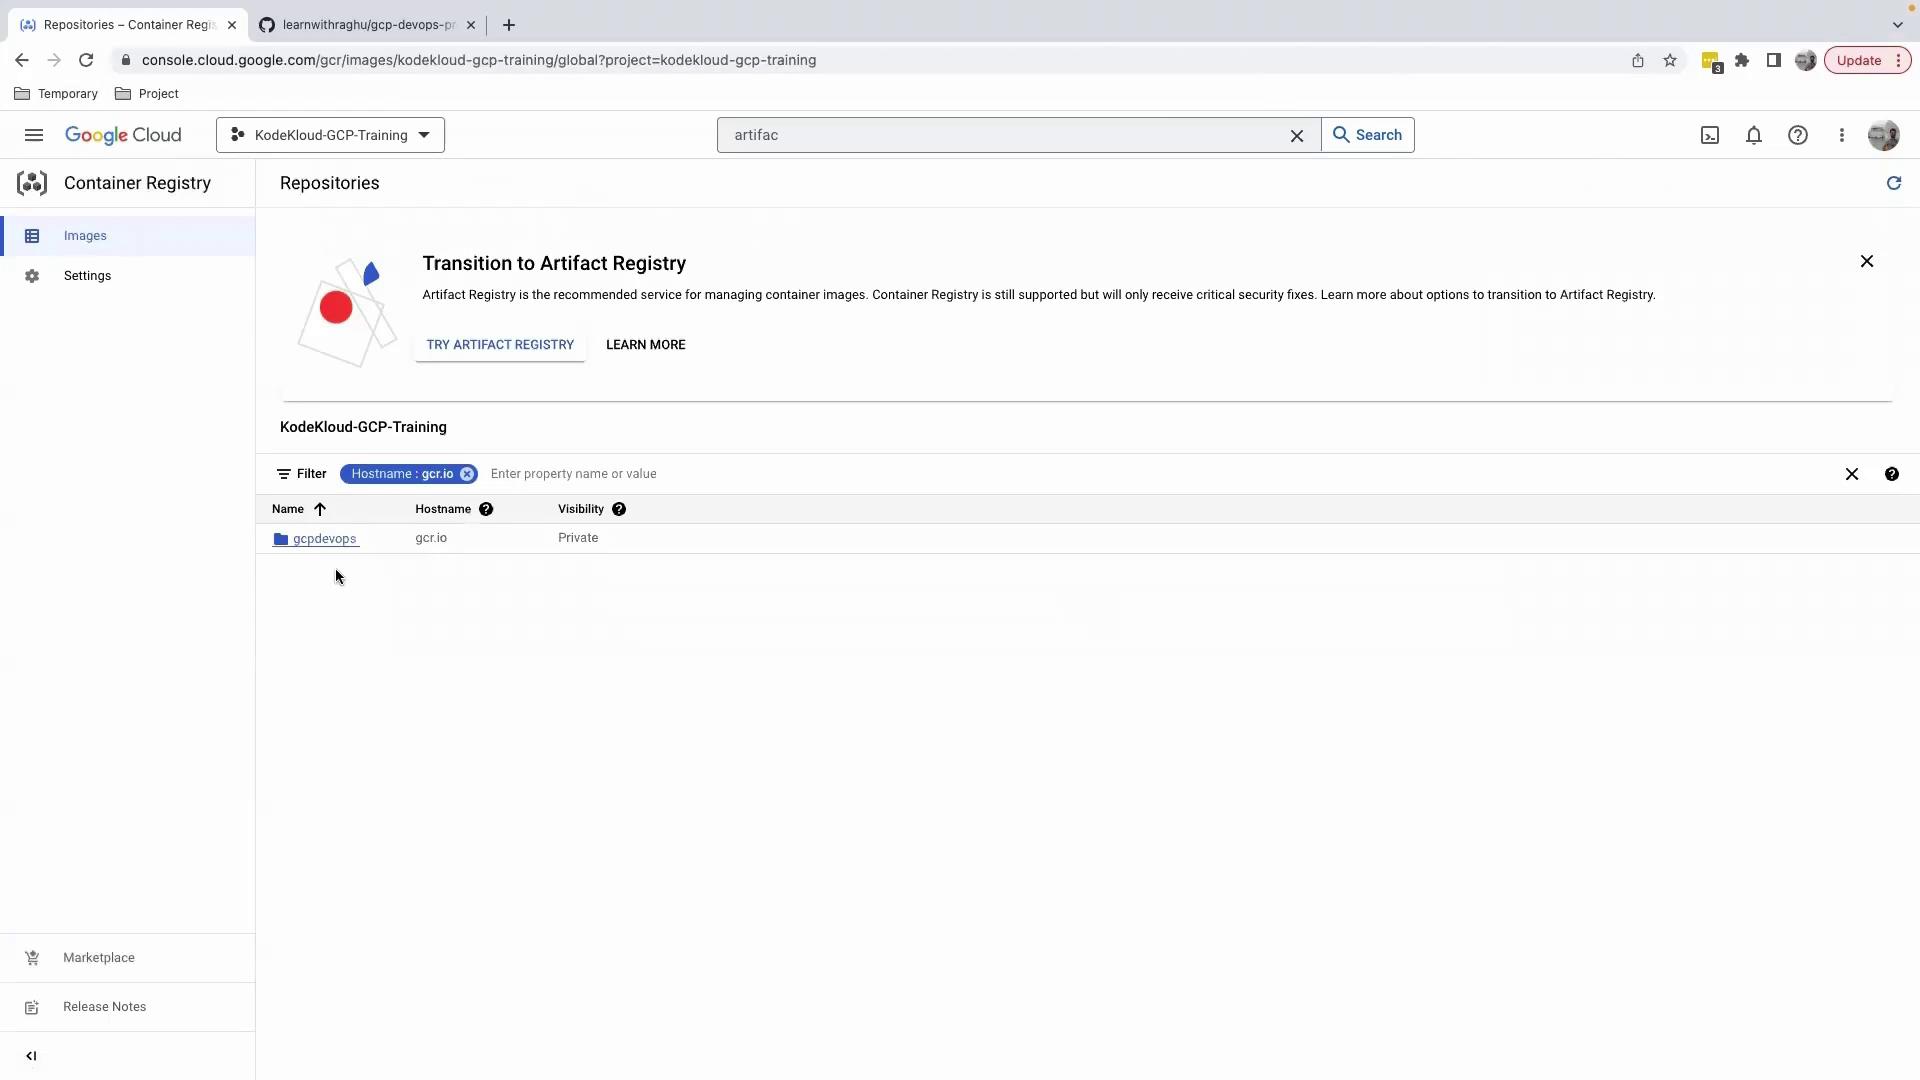Clear all filters with the X

(1852, 474)
